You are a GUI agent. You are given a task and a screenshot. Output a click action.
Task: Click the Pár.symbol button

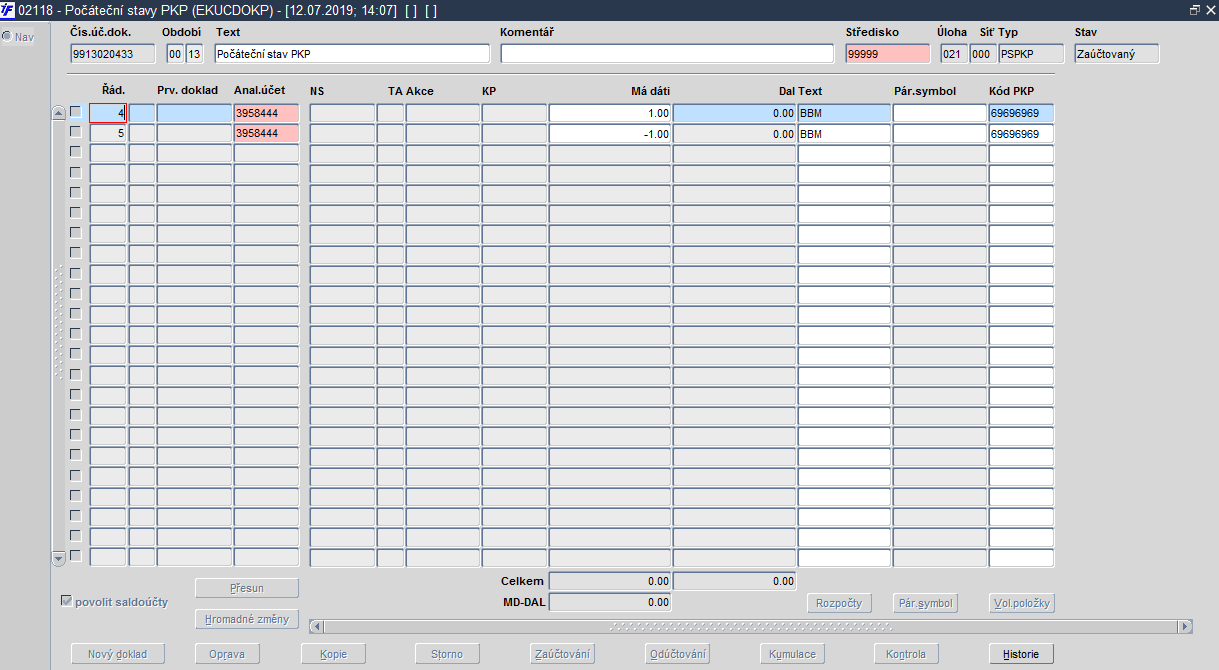coord(925,603)
